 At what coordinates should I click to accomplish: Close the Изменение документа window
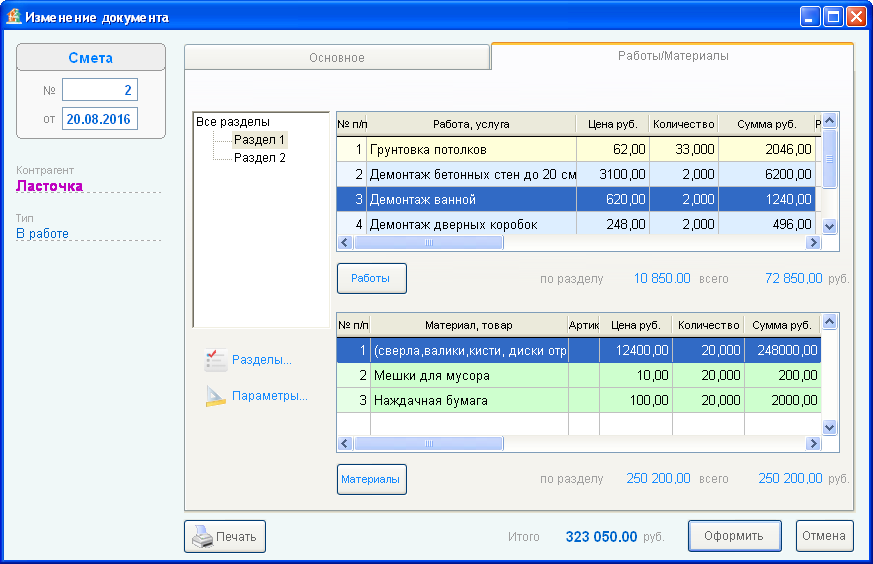click(x=856, y=17)
